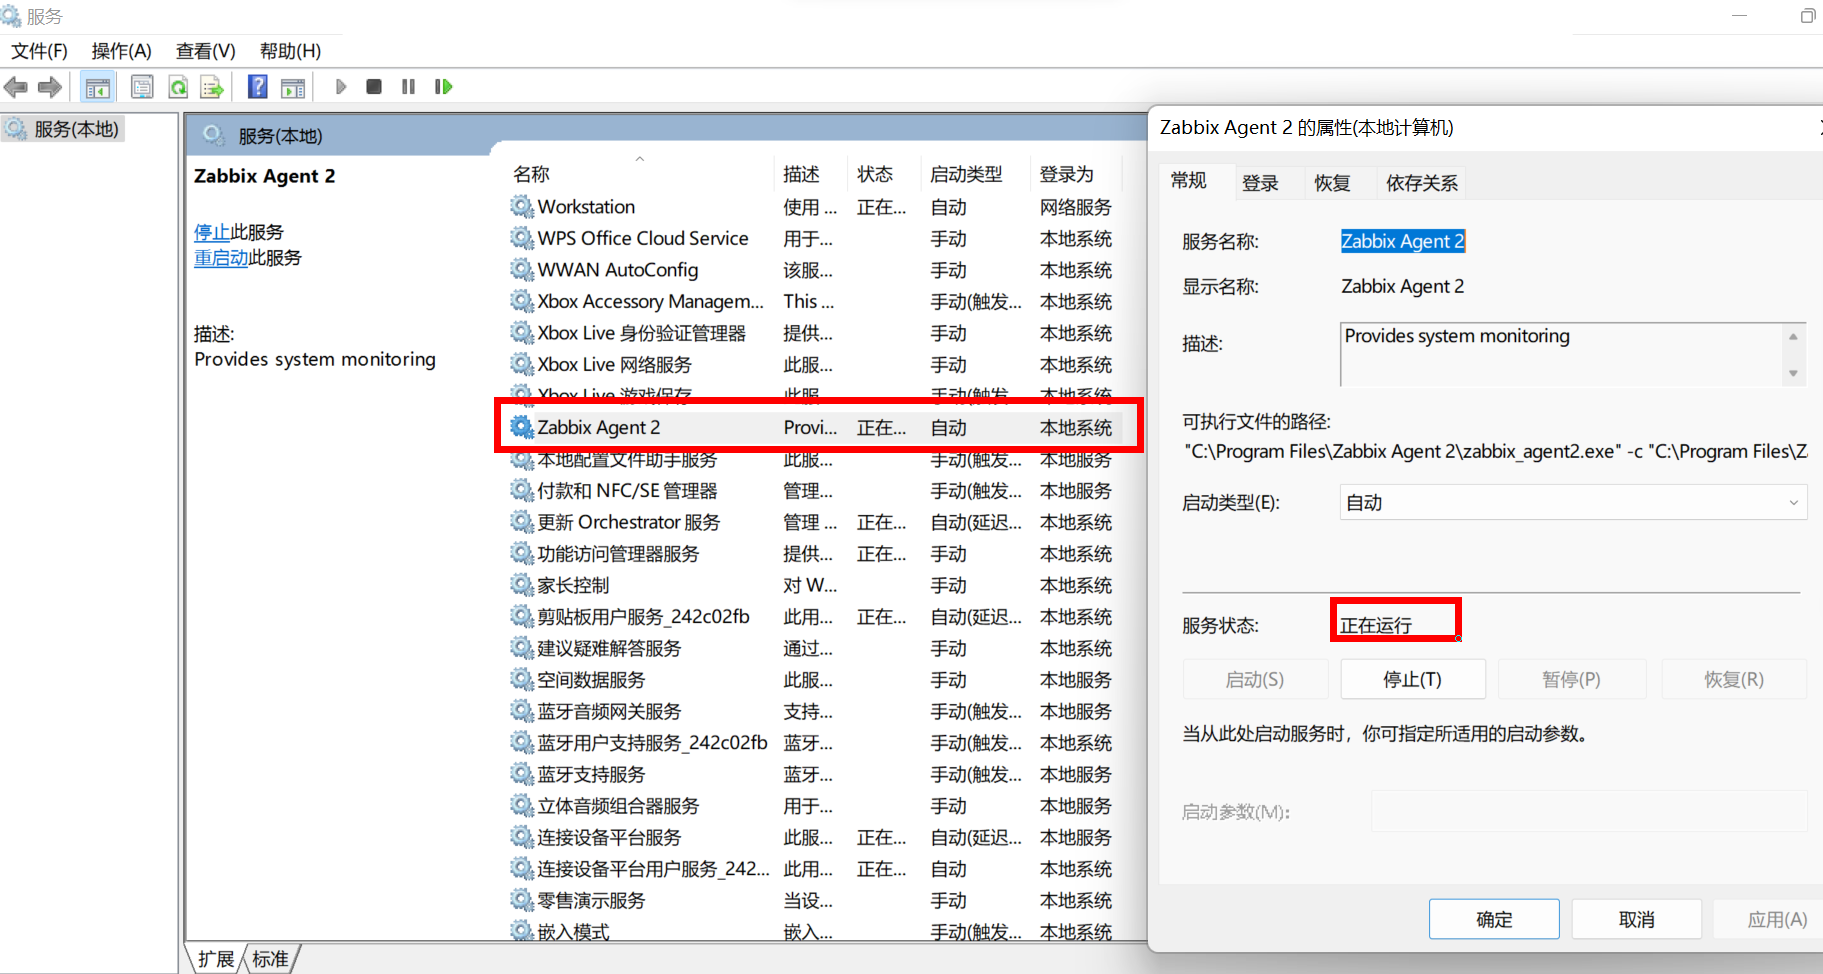This screenshot has width=1823, height=974.
Task: Click the Forward arrow toolbar icon
Action: tap(50, 87)
